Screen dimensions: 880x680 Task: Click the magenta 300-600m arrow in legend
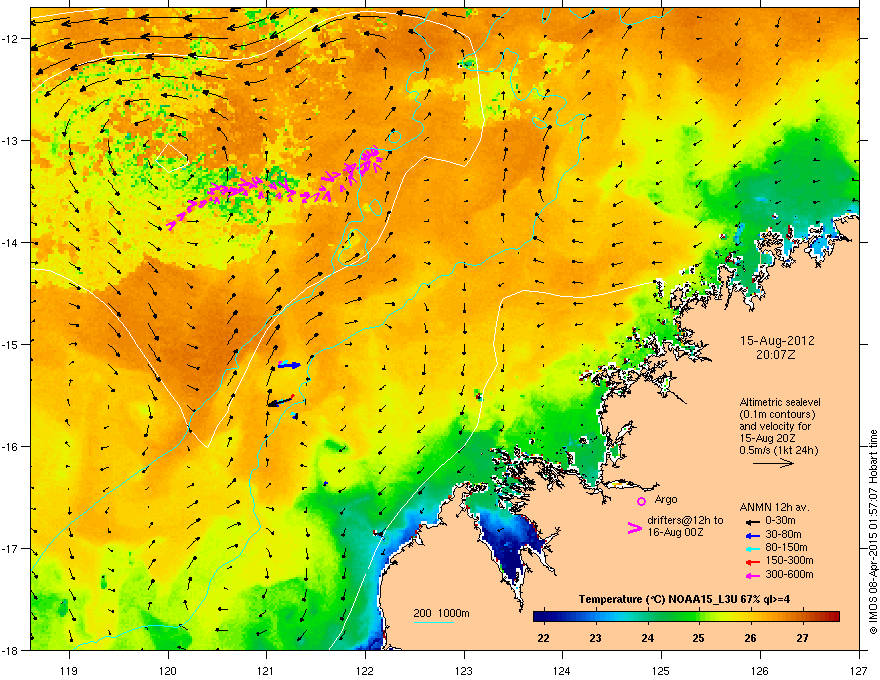752,575
